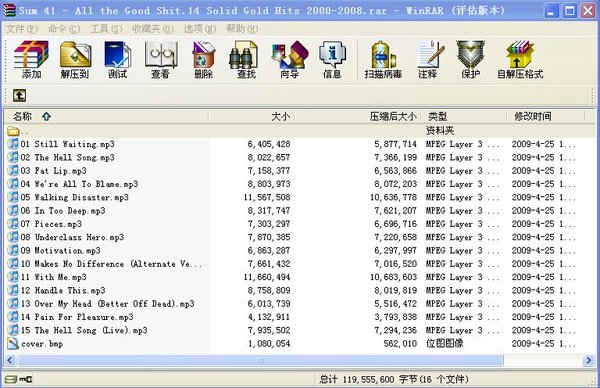Open the 查看 (View) toolbar icon
This screenshot has width=600, height=388.
tap(160, 60)
